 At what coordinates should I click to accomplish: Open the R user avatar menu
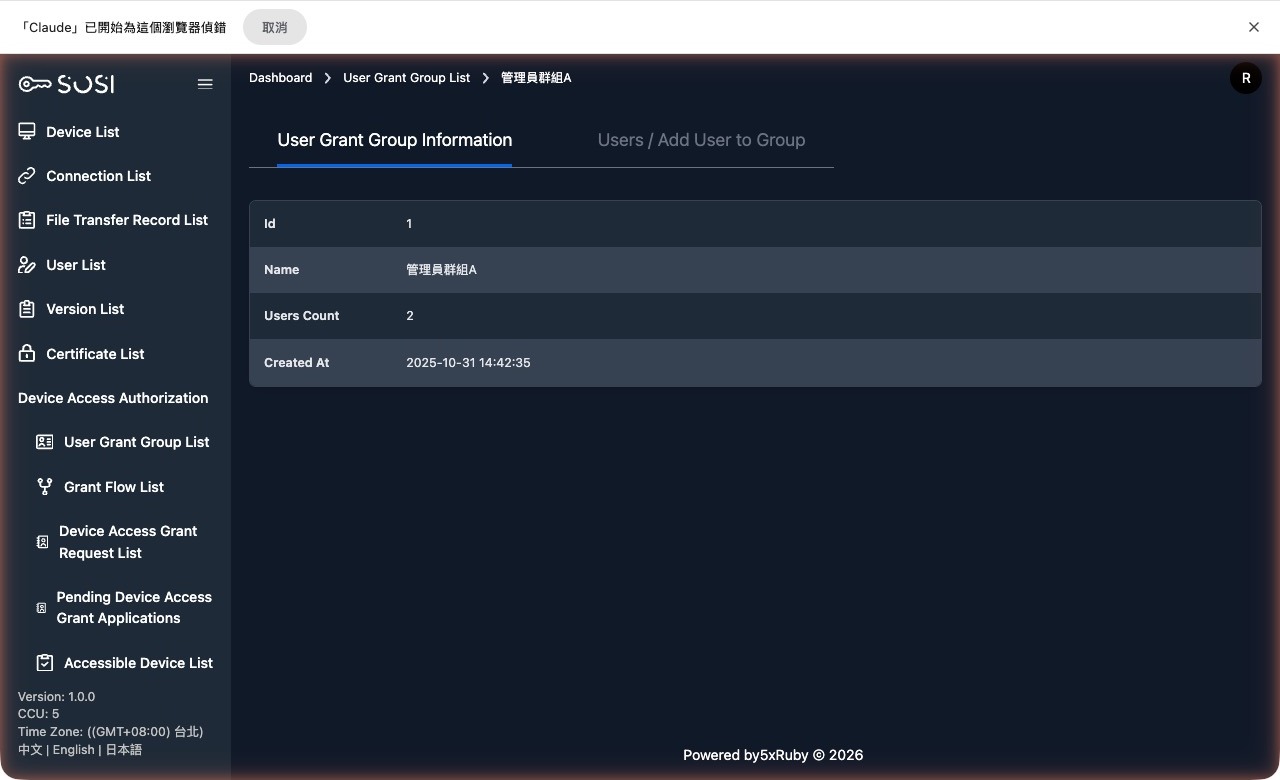1245,78
